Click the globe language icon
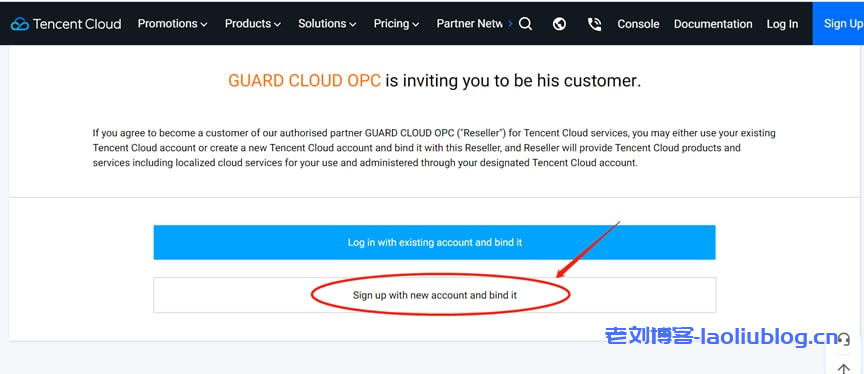 [x=559, y=24]
